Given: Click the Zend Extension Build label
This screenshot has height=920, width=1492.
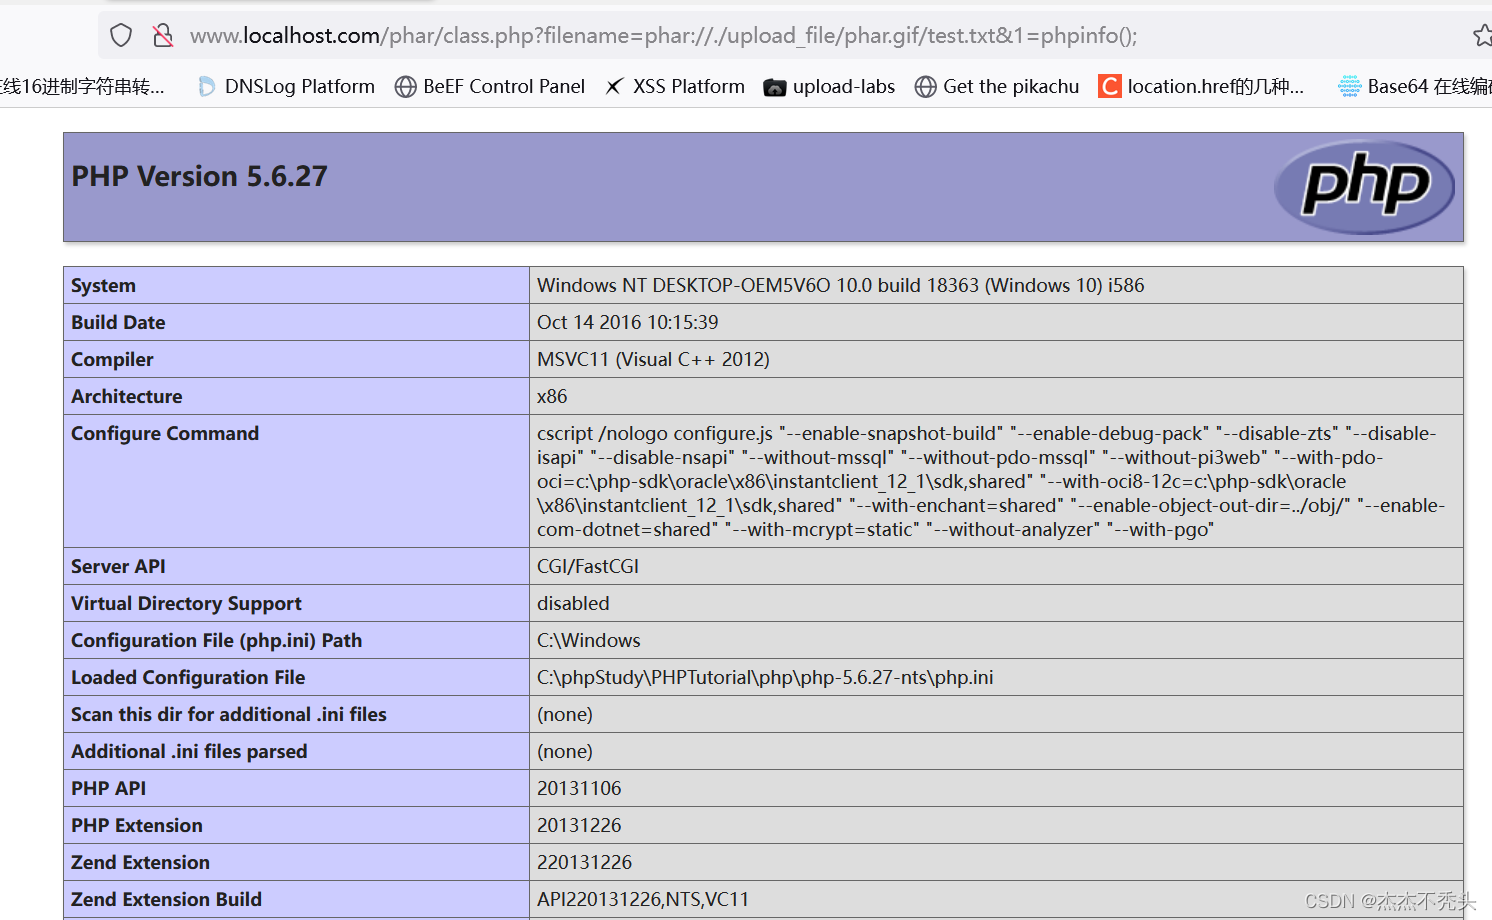Looking at the screenshot, I should pyautogui.click(x=166, y=900).
